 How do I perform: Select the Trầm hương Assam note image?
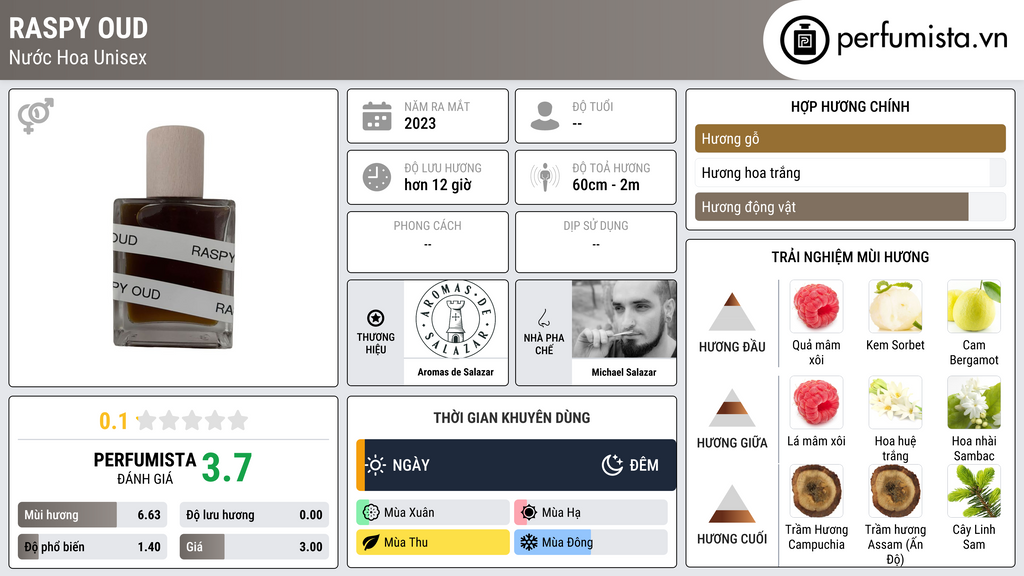click(x=895, y=491)
